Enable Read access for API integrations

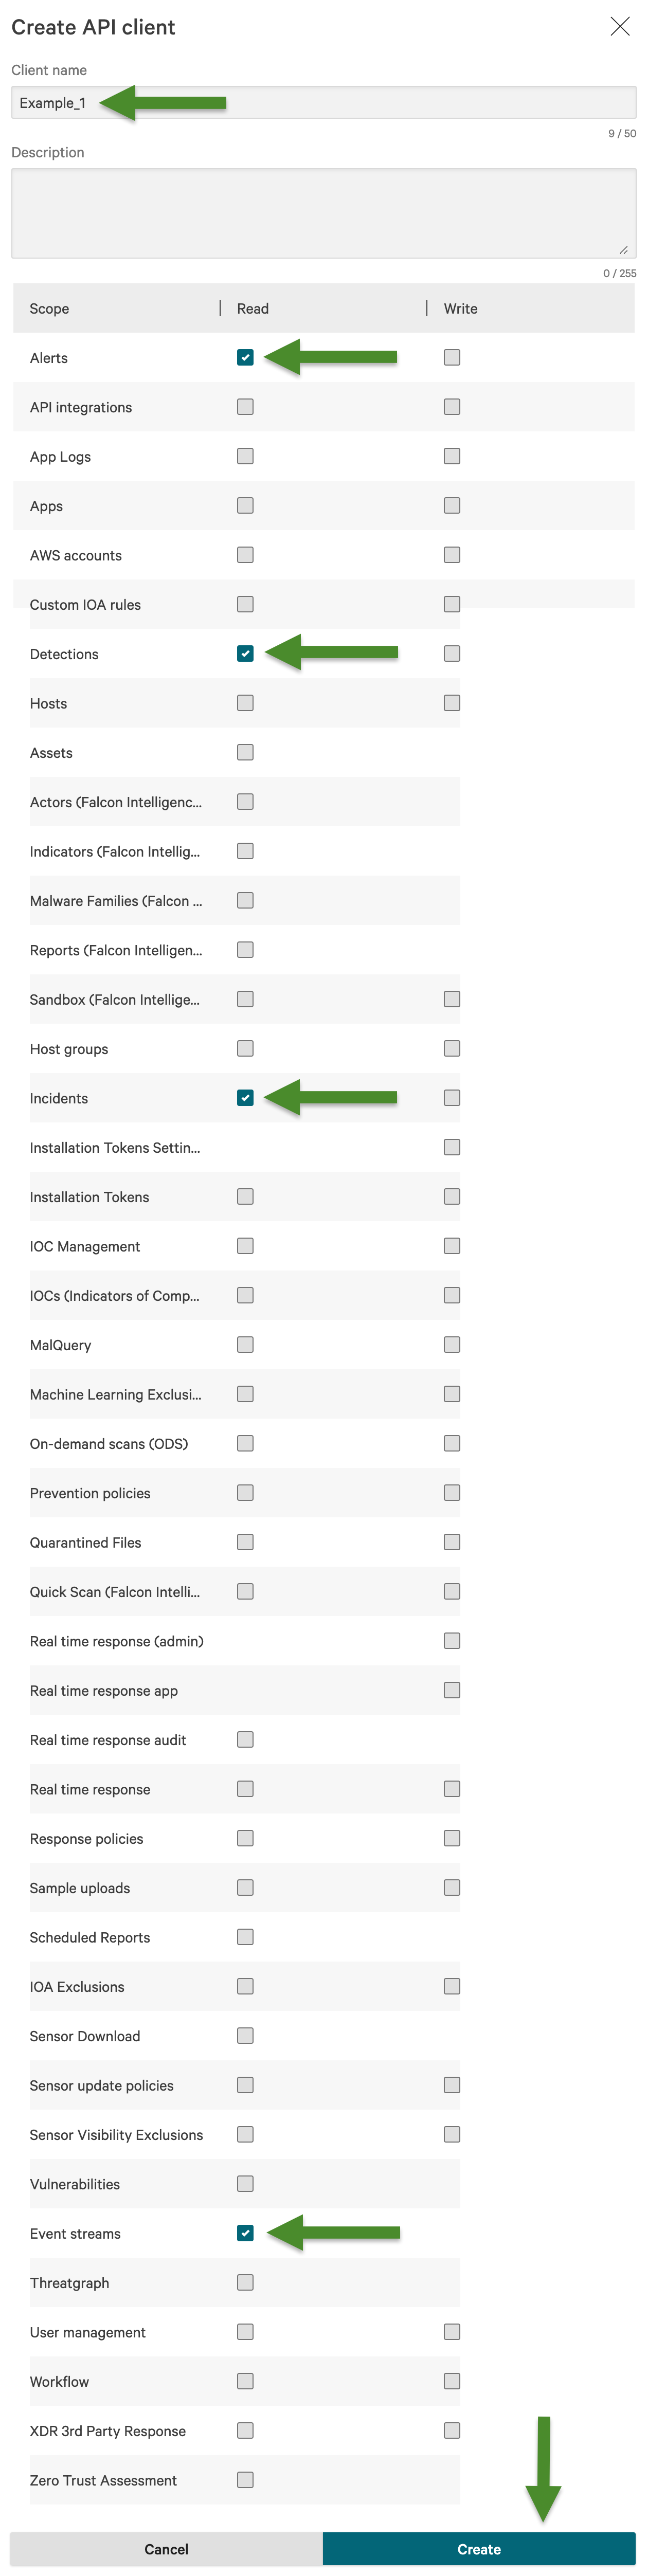pos(245,406)
